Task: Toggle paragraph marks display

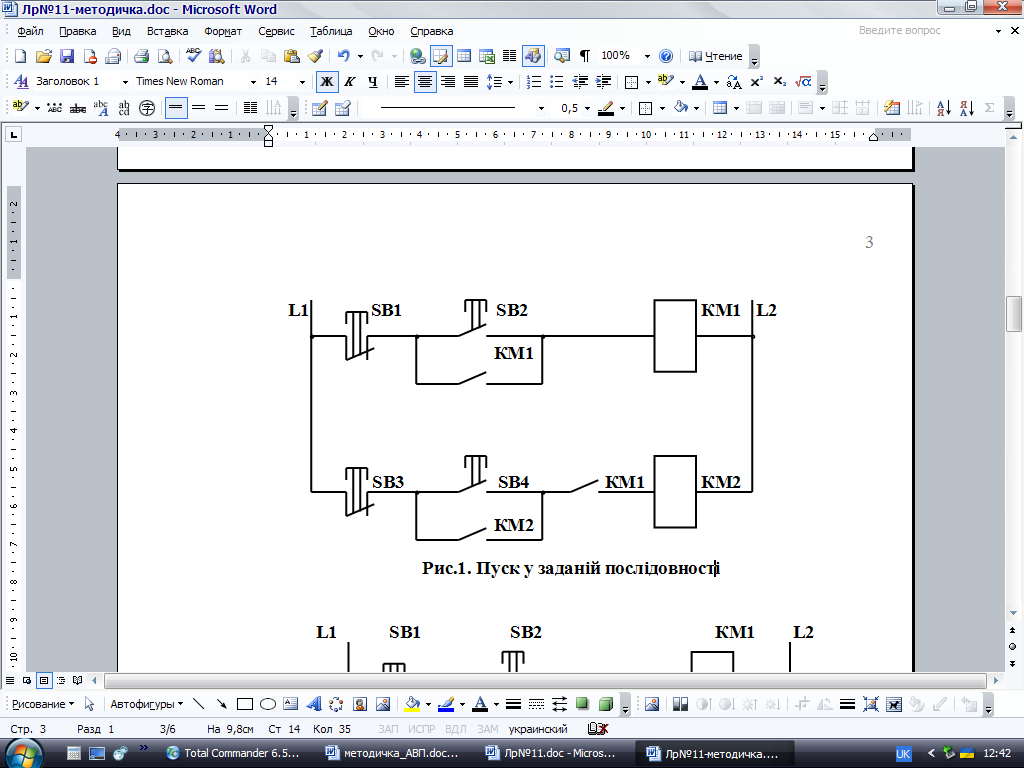Action: (584, 56)
